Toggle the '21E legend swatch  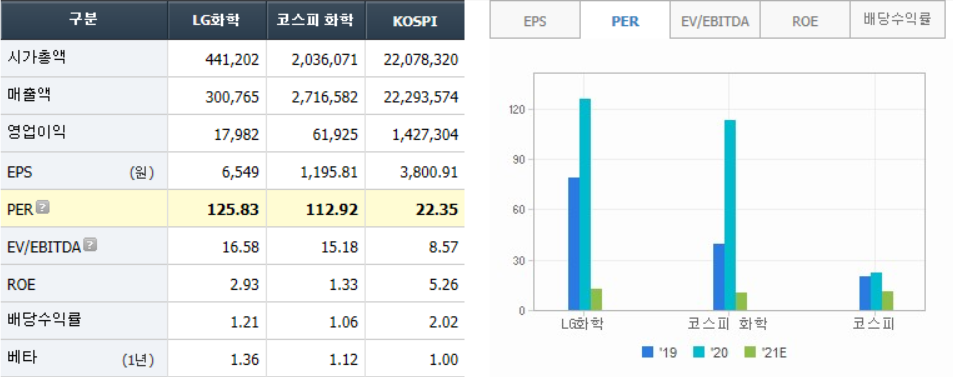[x=751, y=352]
